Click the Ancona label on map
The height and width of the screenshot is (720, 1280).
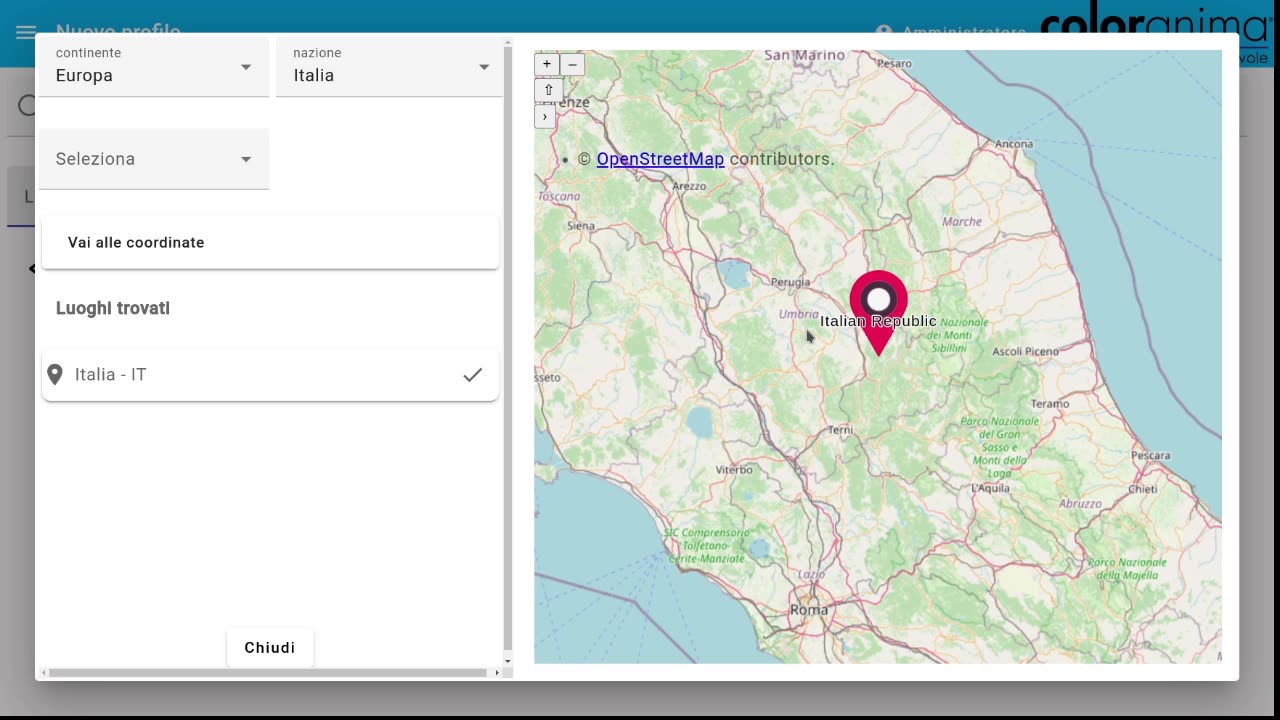(1014, 144)
